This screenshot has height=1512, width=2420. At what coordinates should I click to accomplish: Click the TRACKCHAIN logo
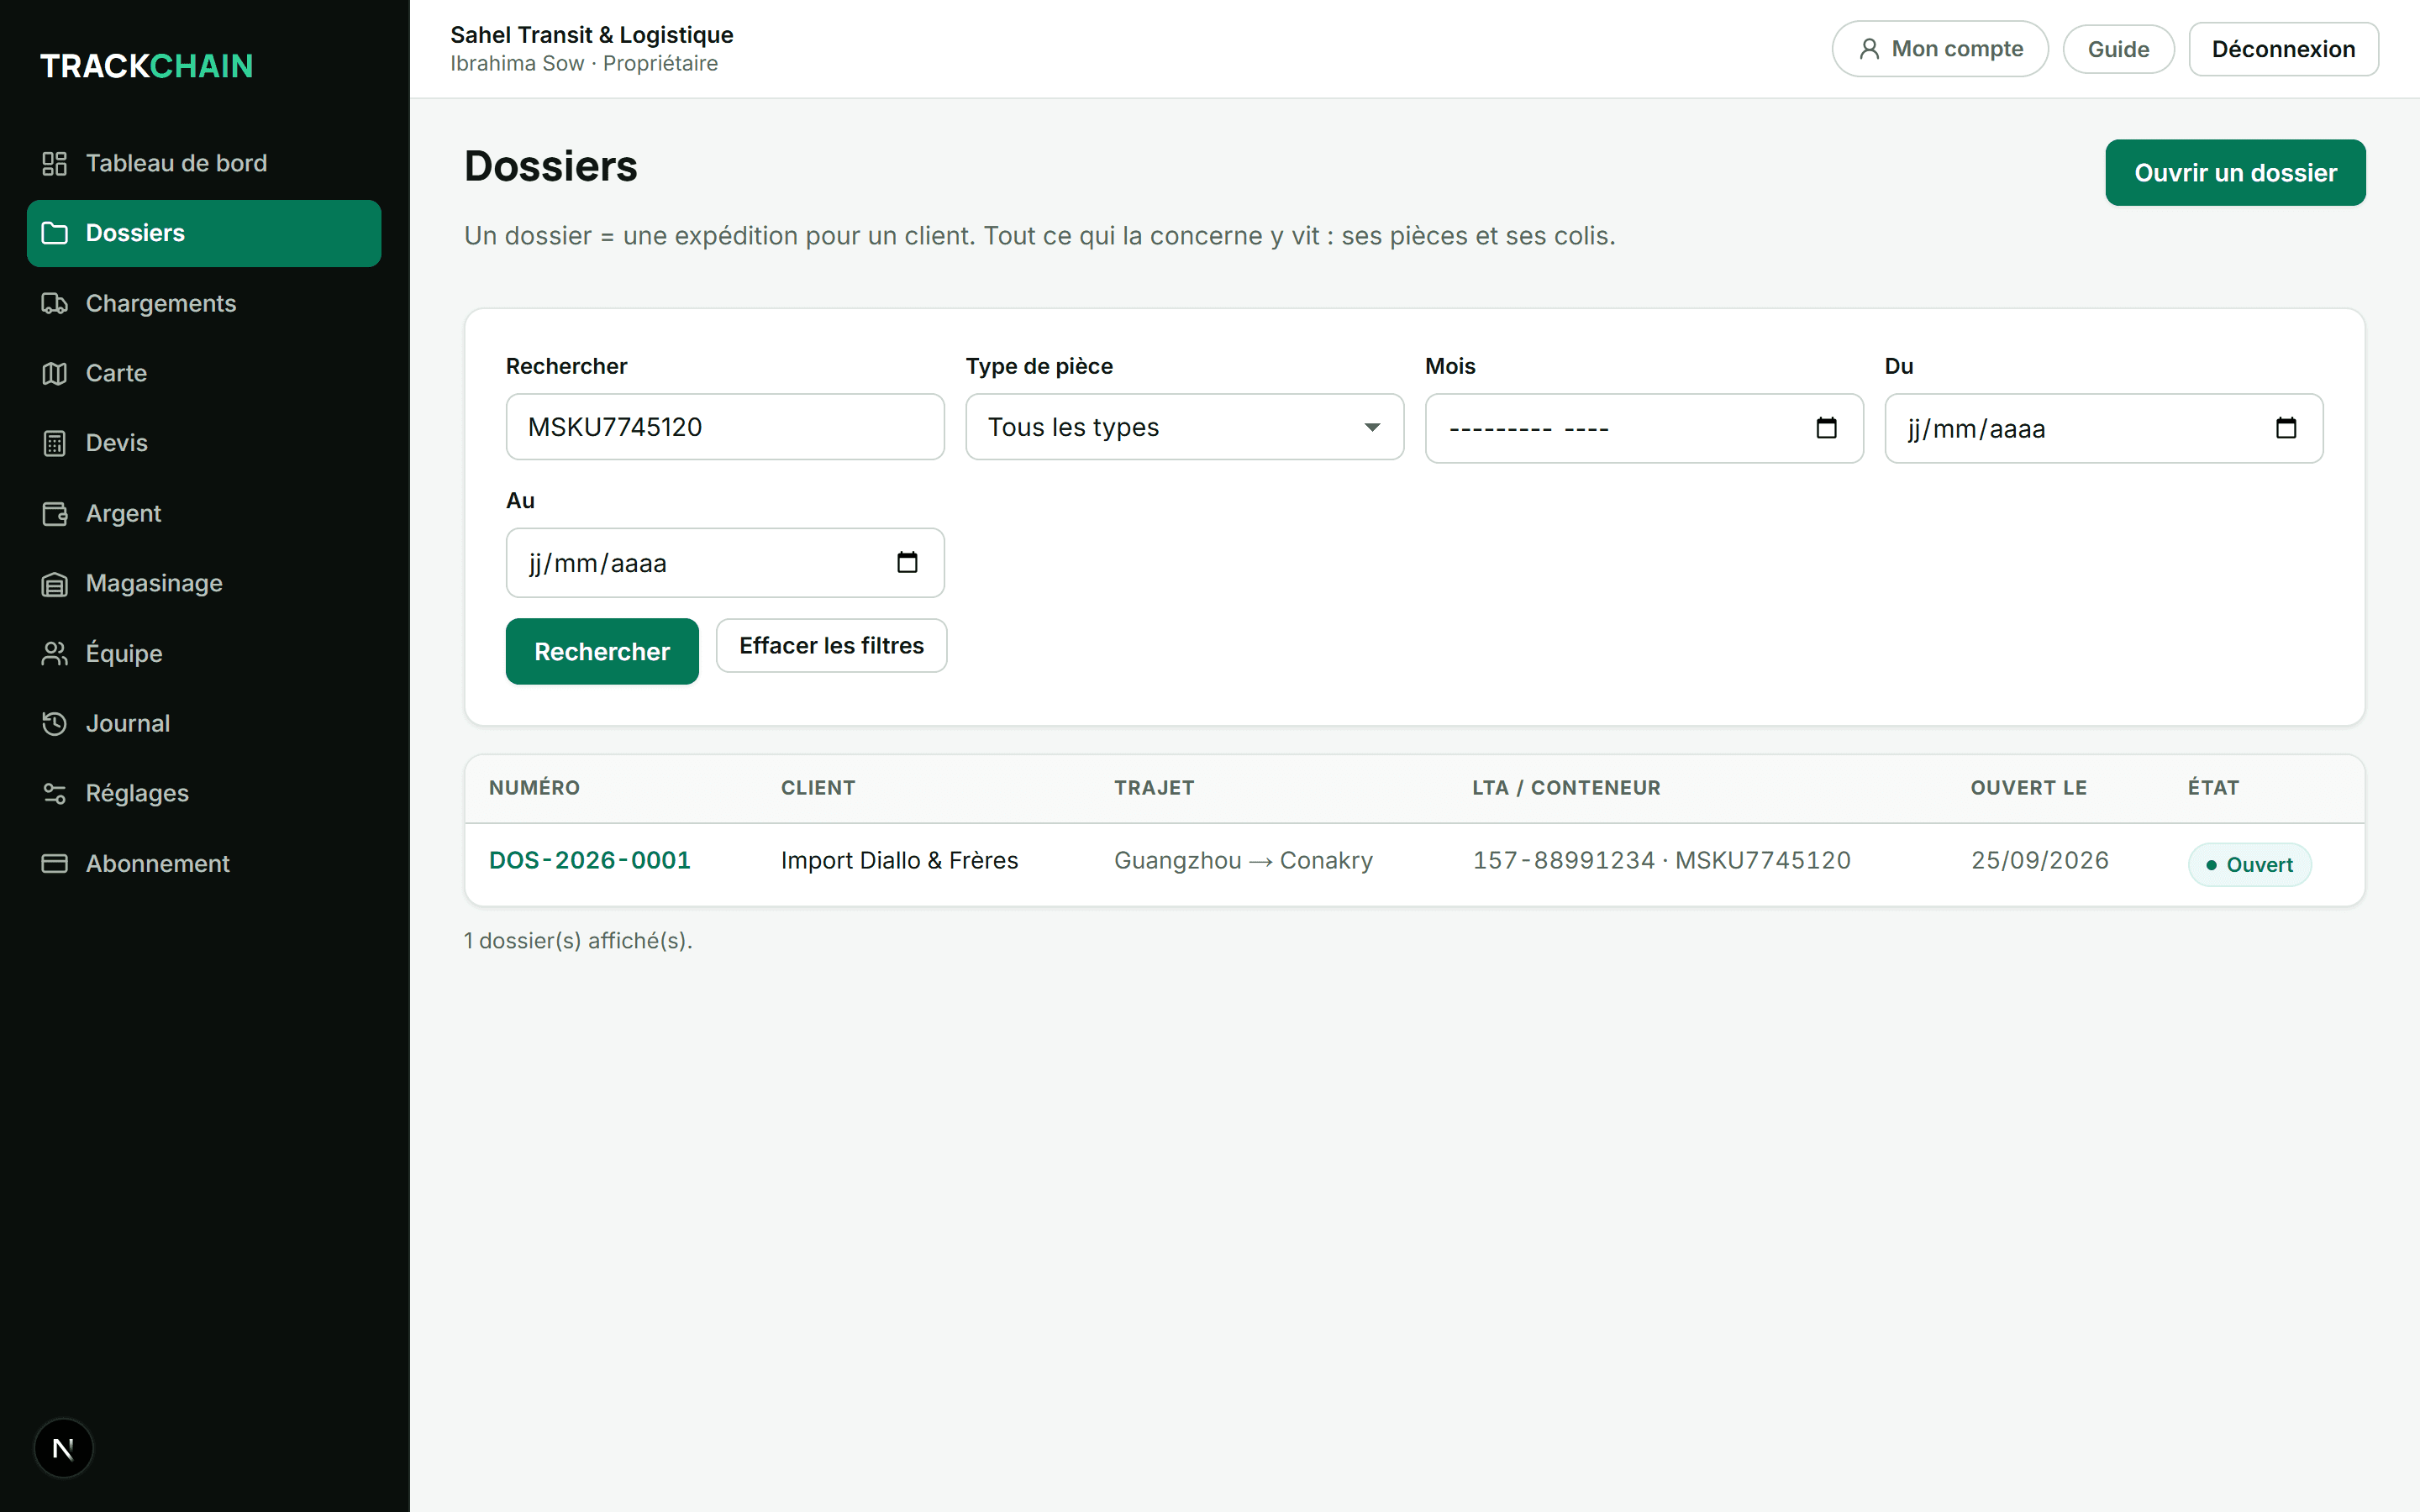coord(147,66)
